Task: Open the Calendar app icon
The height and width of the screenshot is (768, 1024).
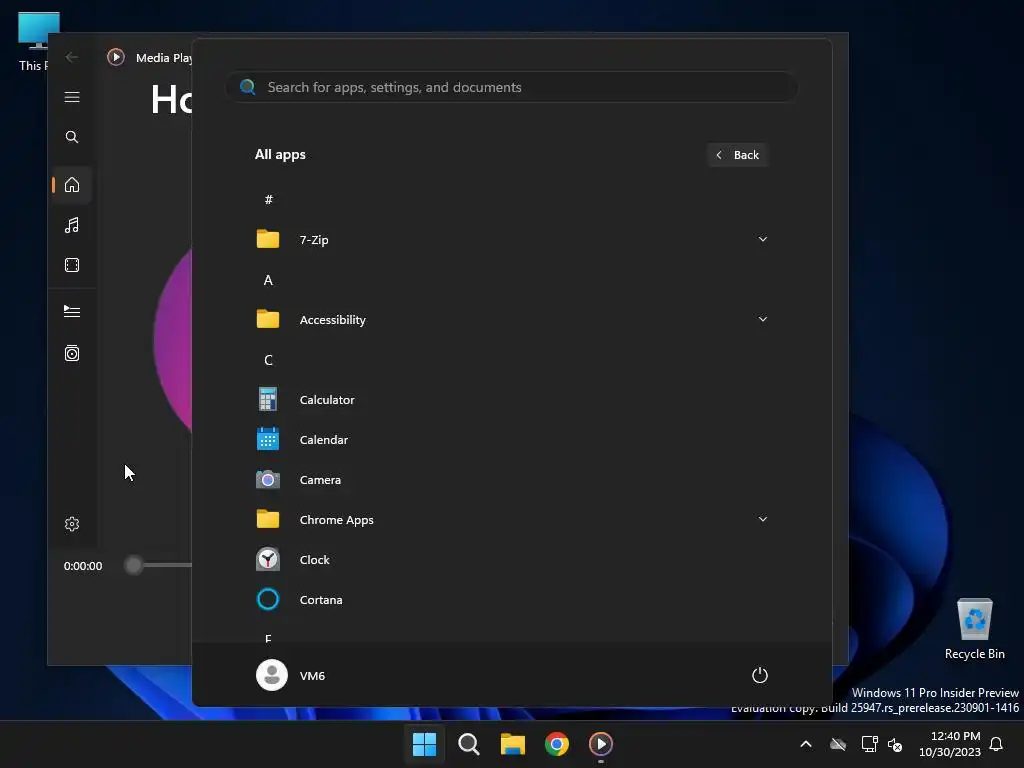Action: (x=268, y=440)
